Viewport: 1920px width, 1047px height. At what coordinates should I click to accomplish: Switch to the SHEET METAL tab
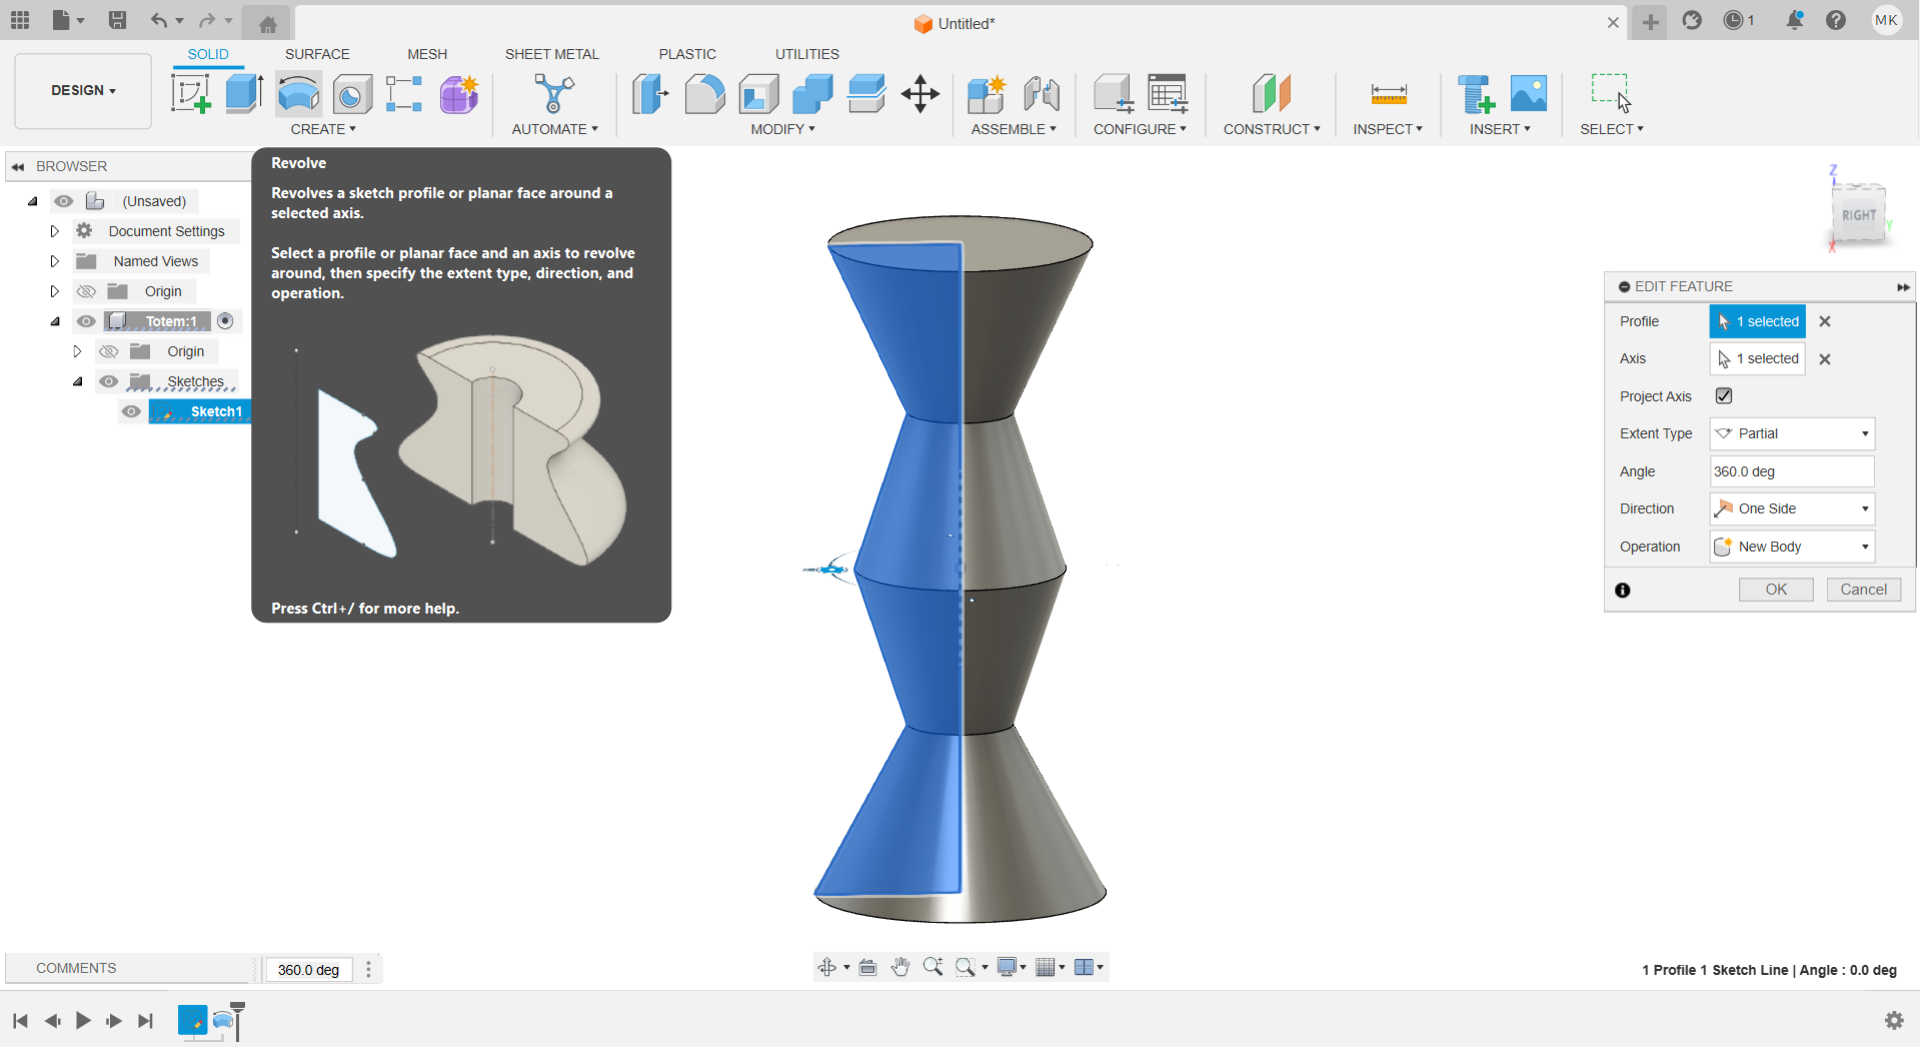[551, 54]
